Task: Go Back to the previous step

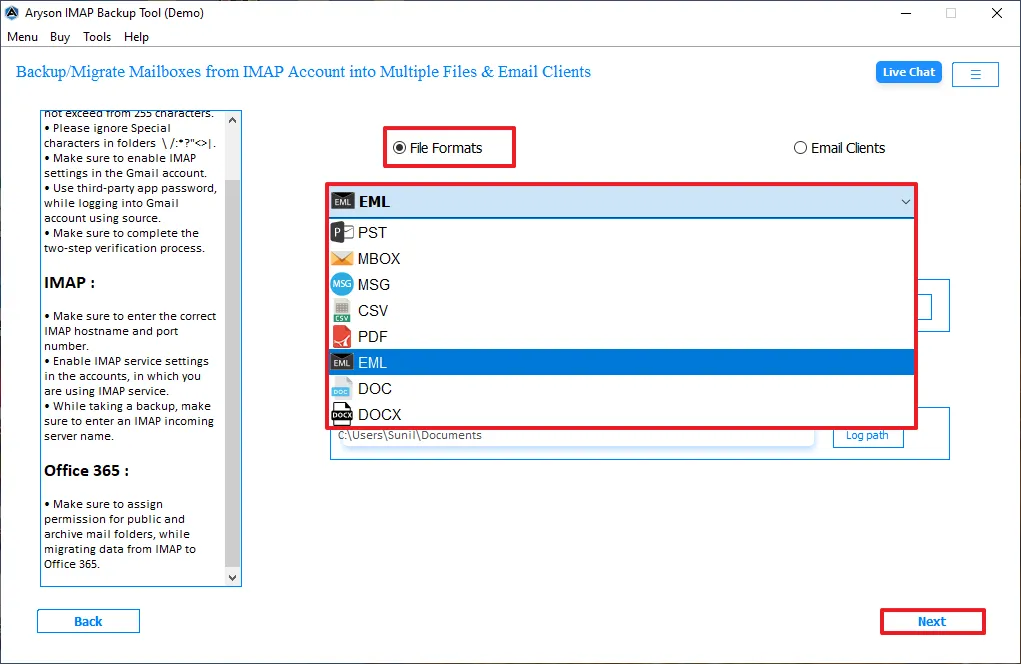Action: (88, 621)
